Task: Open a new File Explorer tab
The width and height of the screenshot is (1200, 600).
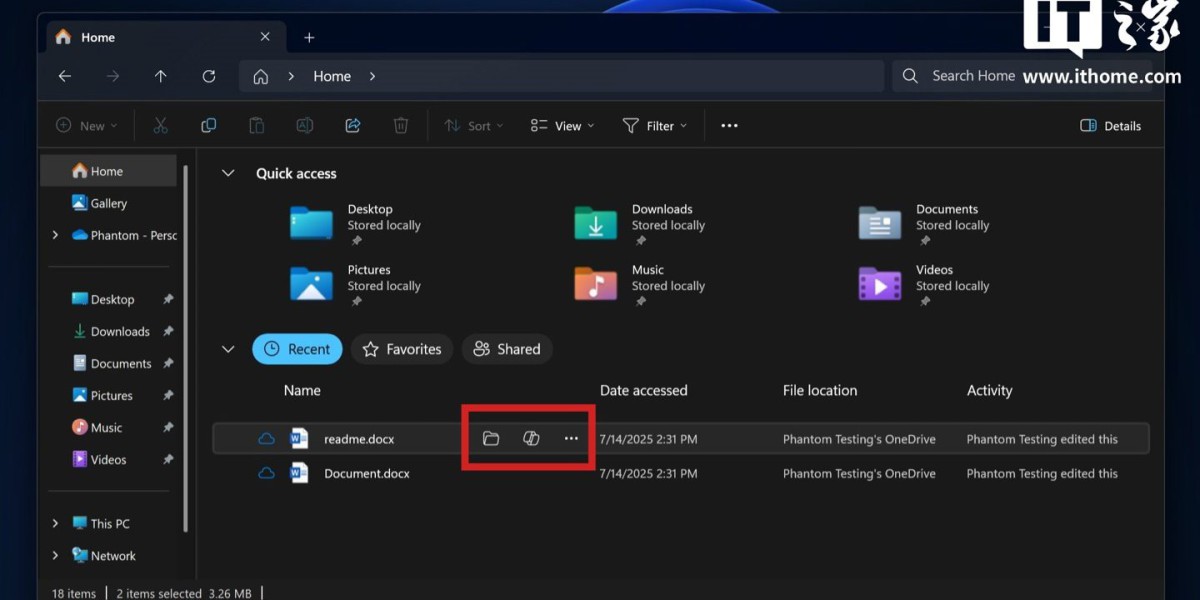Action: pos(309,38)
